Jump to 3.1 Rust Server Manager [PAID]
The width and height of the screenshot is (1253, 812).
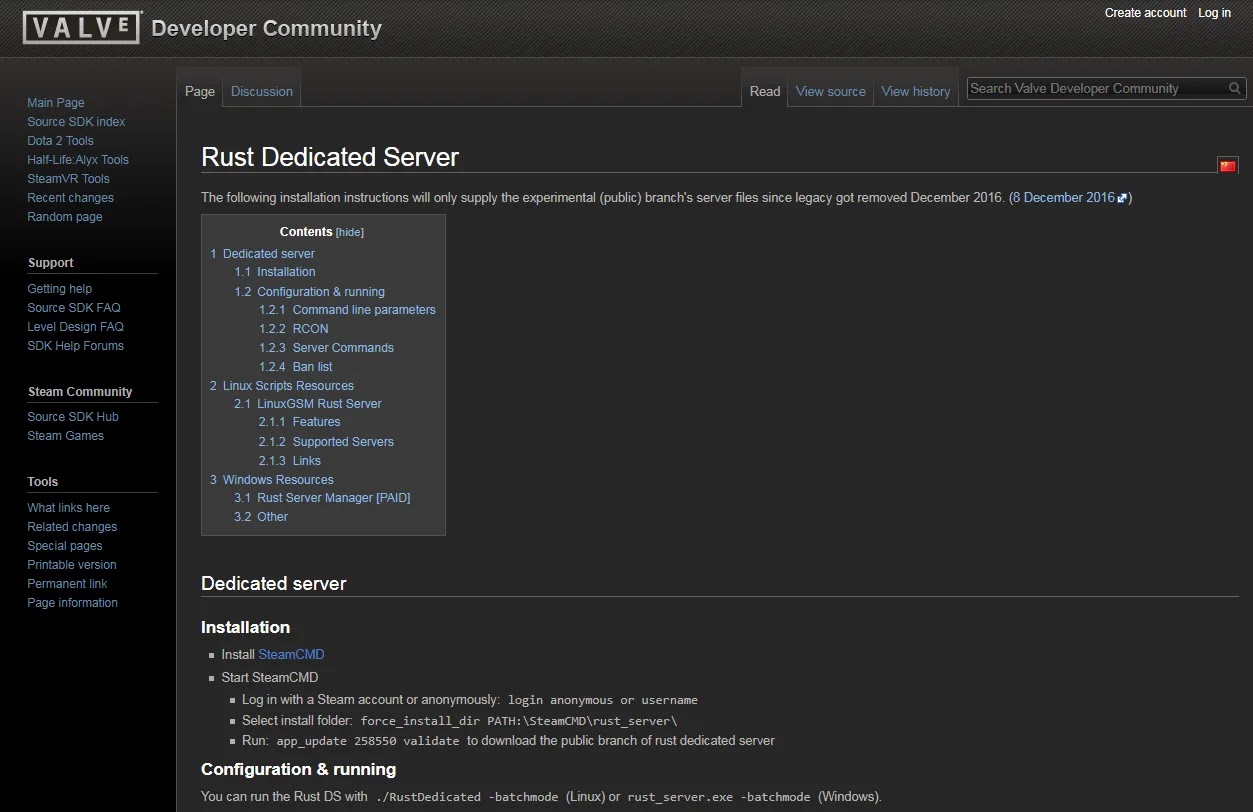click(x=322, y=498)
